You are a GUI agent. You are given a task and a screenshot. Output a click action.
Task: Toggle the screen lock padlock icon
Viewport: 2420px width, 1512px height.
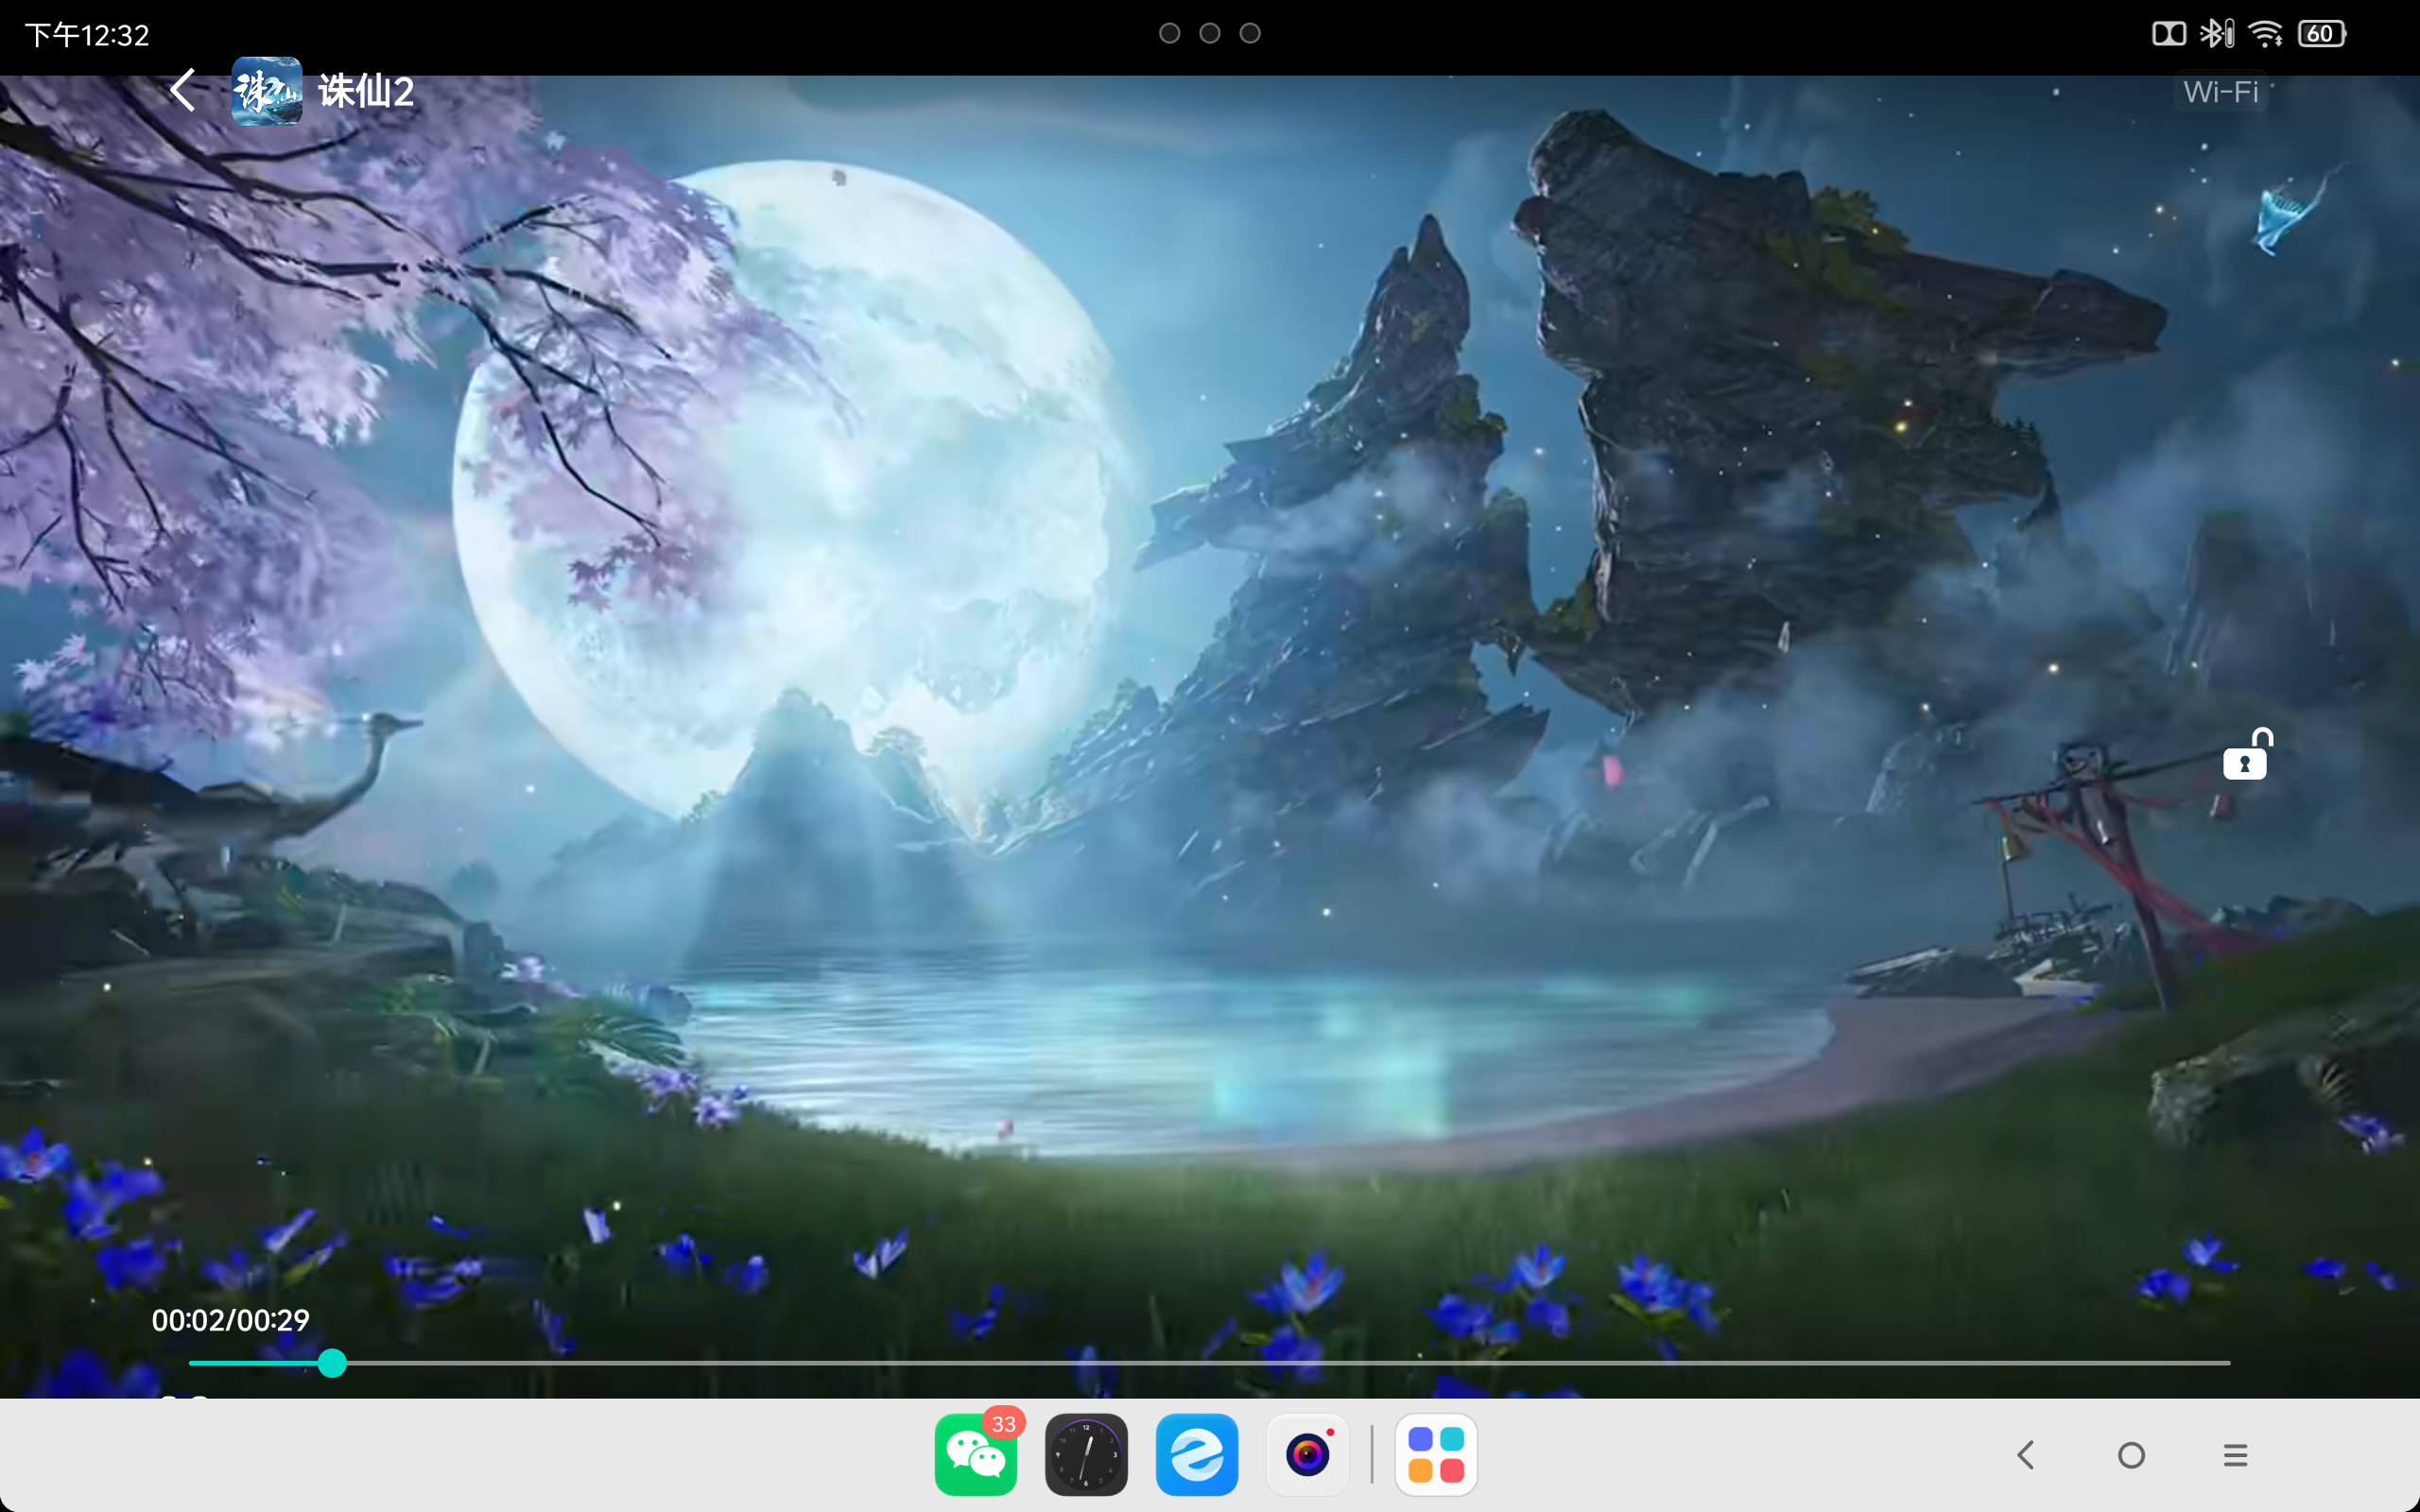pyautogui.click(x=2248, y=754)
